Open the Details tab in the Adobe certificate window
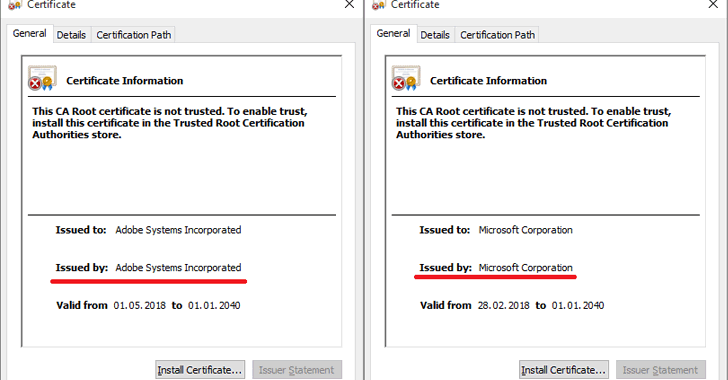 click(71, 35)
